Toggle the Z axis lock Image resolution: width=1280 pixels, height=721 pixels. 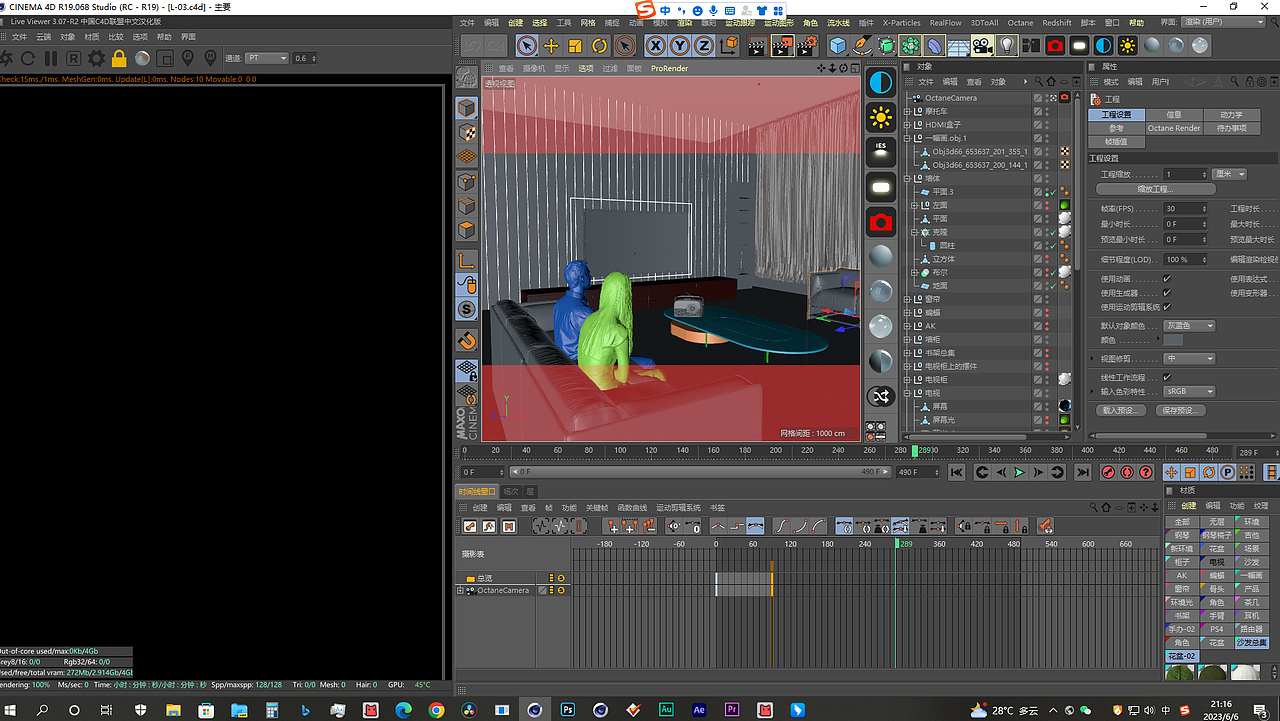pyautogui.click(x=703, y=45)
